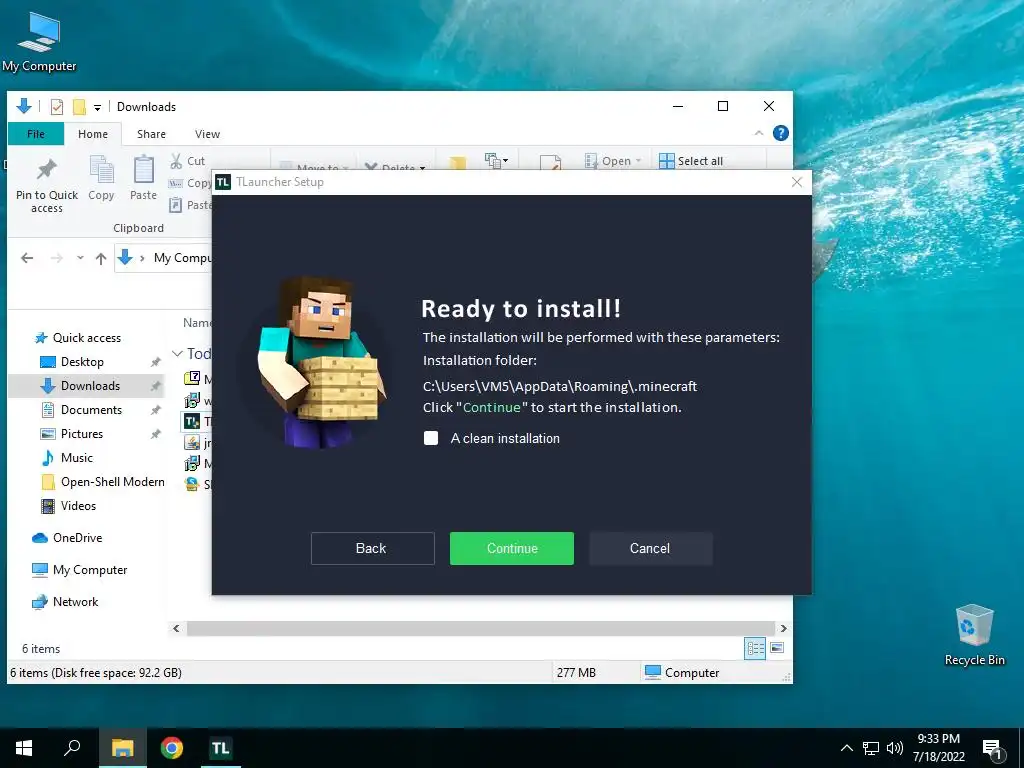Click the Copy icon in Clipboard group
The image size is (1024, 768).
(x=101, y=170)
